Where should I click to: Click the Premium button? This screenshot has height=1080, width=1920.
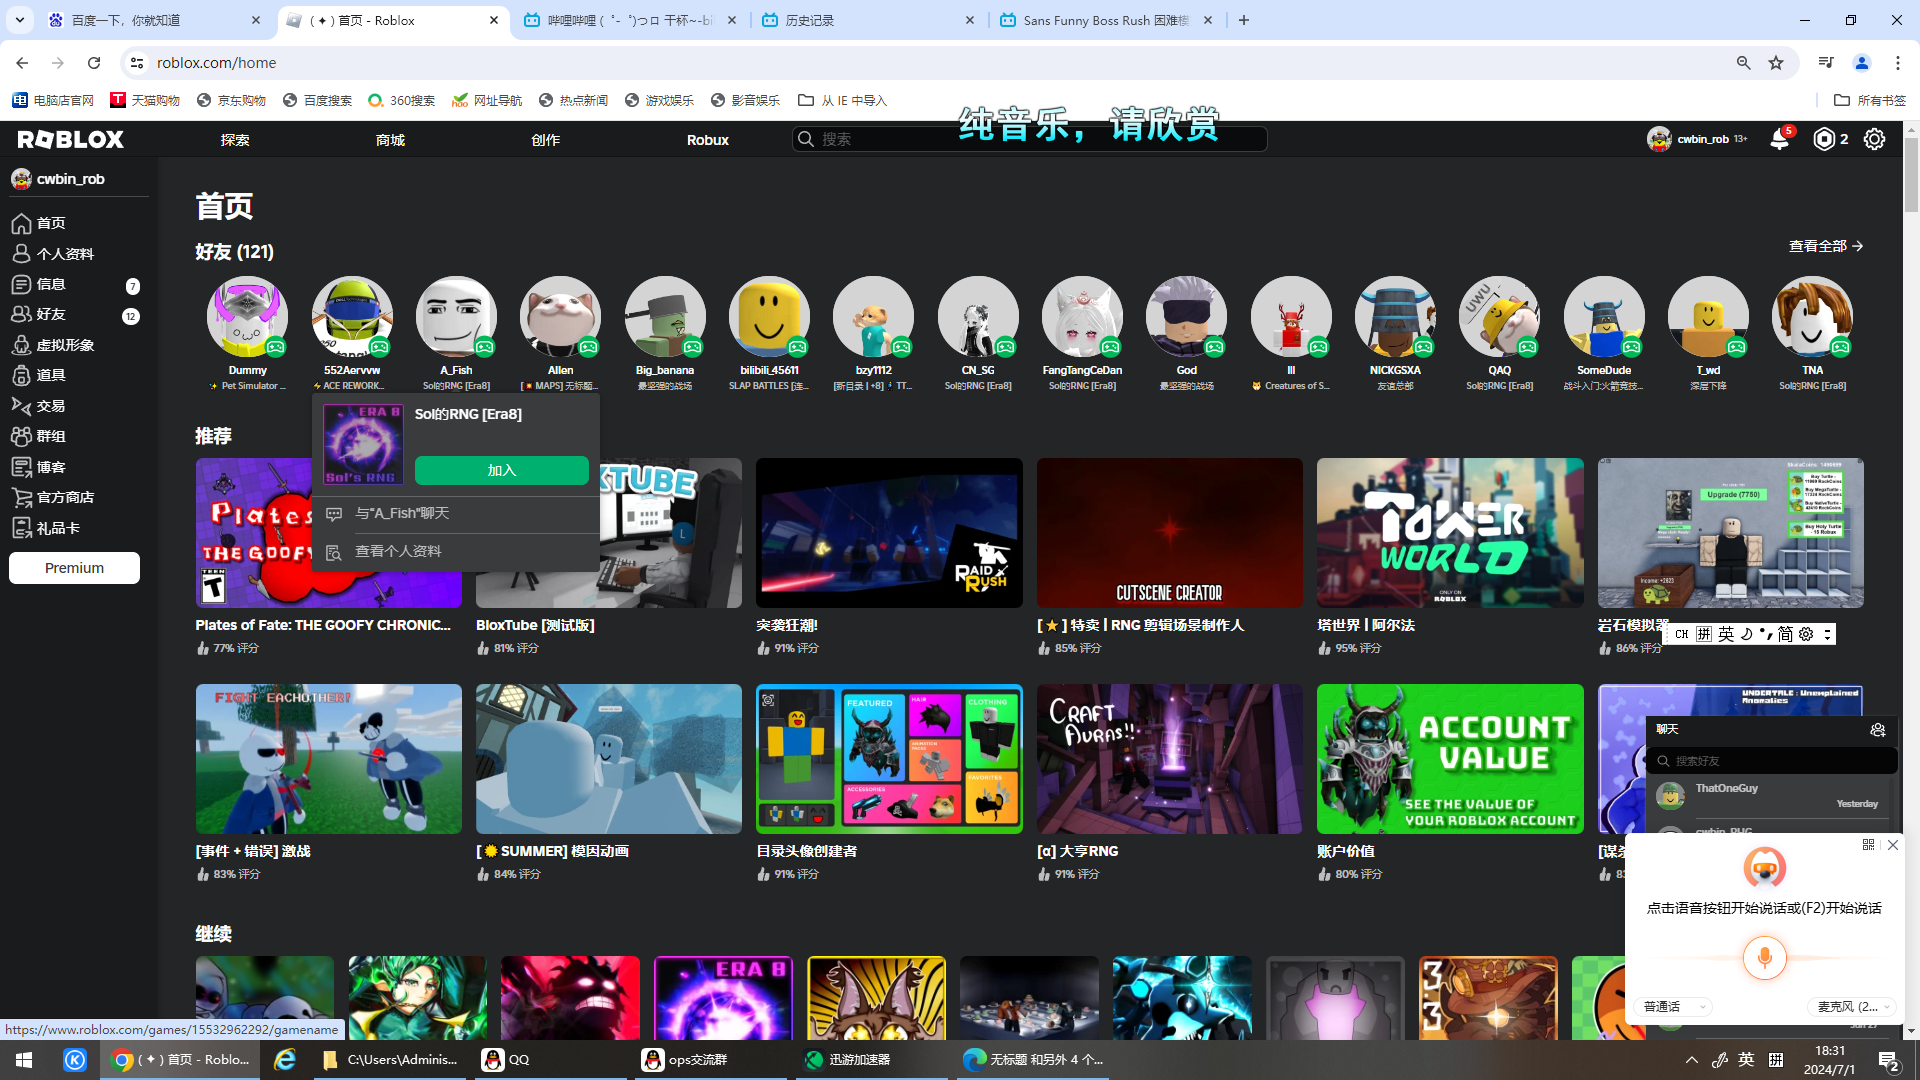[74, 568]
